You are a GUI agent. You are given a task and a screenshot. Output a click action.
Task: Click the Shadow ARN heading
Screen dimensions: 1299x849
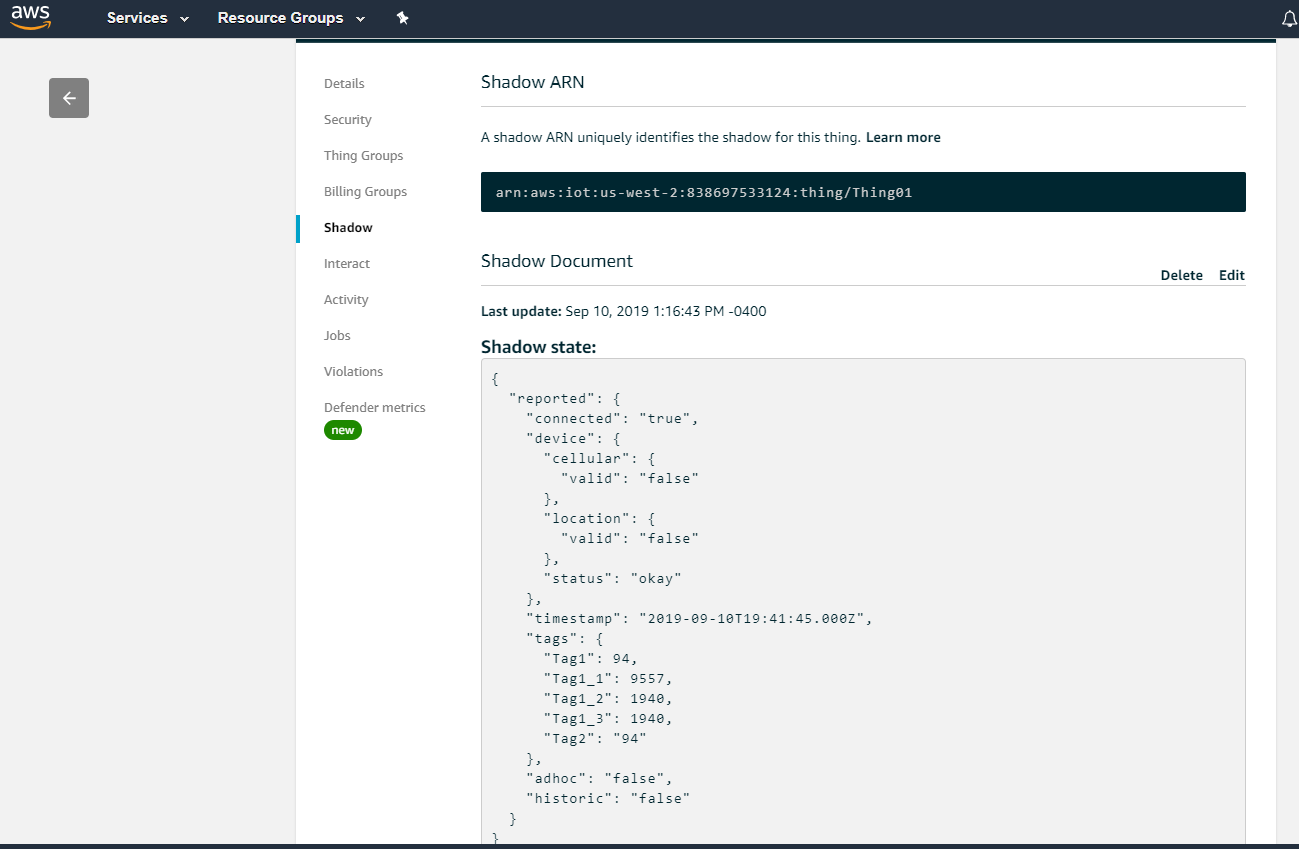pos(532,83)
